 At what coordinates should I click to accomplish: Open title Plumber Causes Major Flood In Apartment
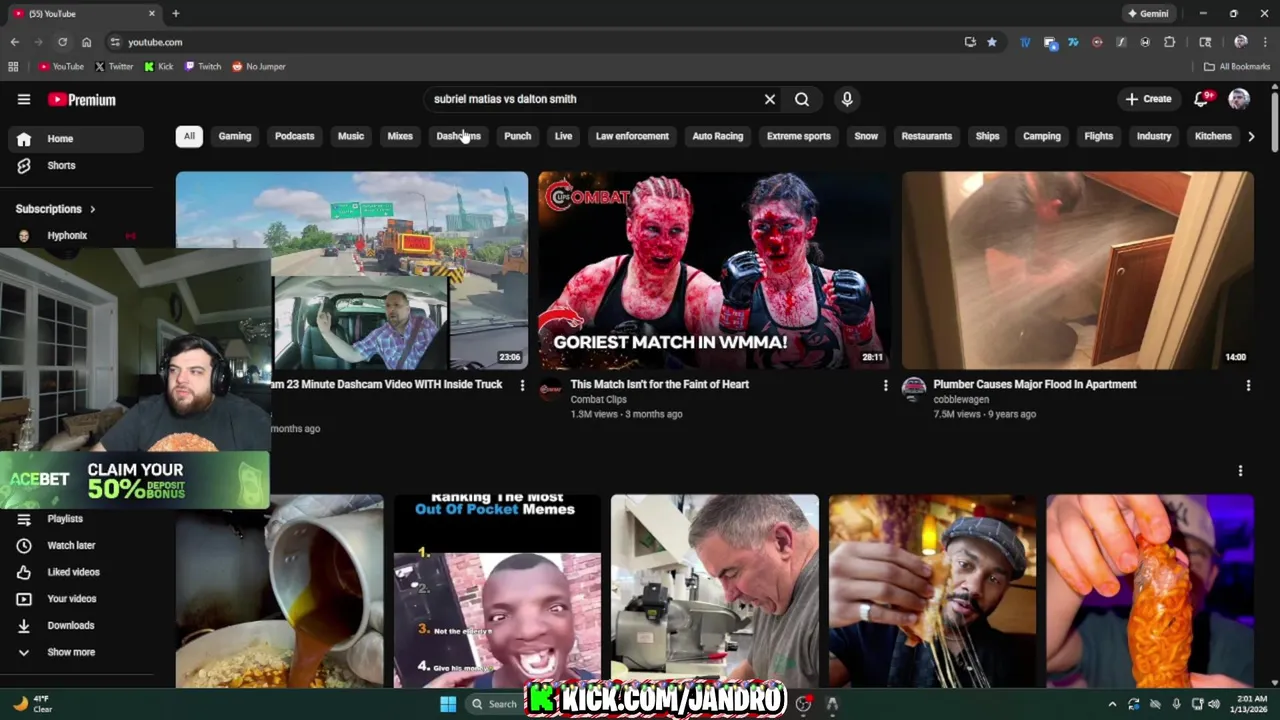point(1035,384)
